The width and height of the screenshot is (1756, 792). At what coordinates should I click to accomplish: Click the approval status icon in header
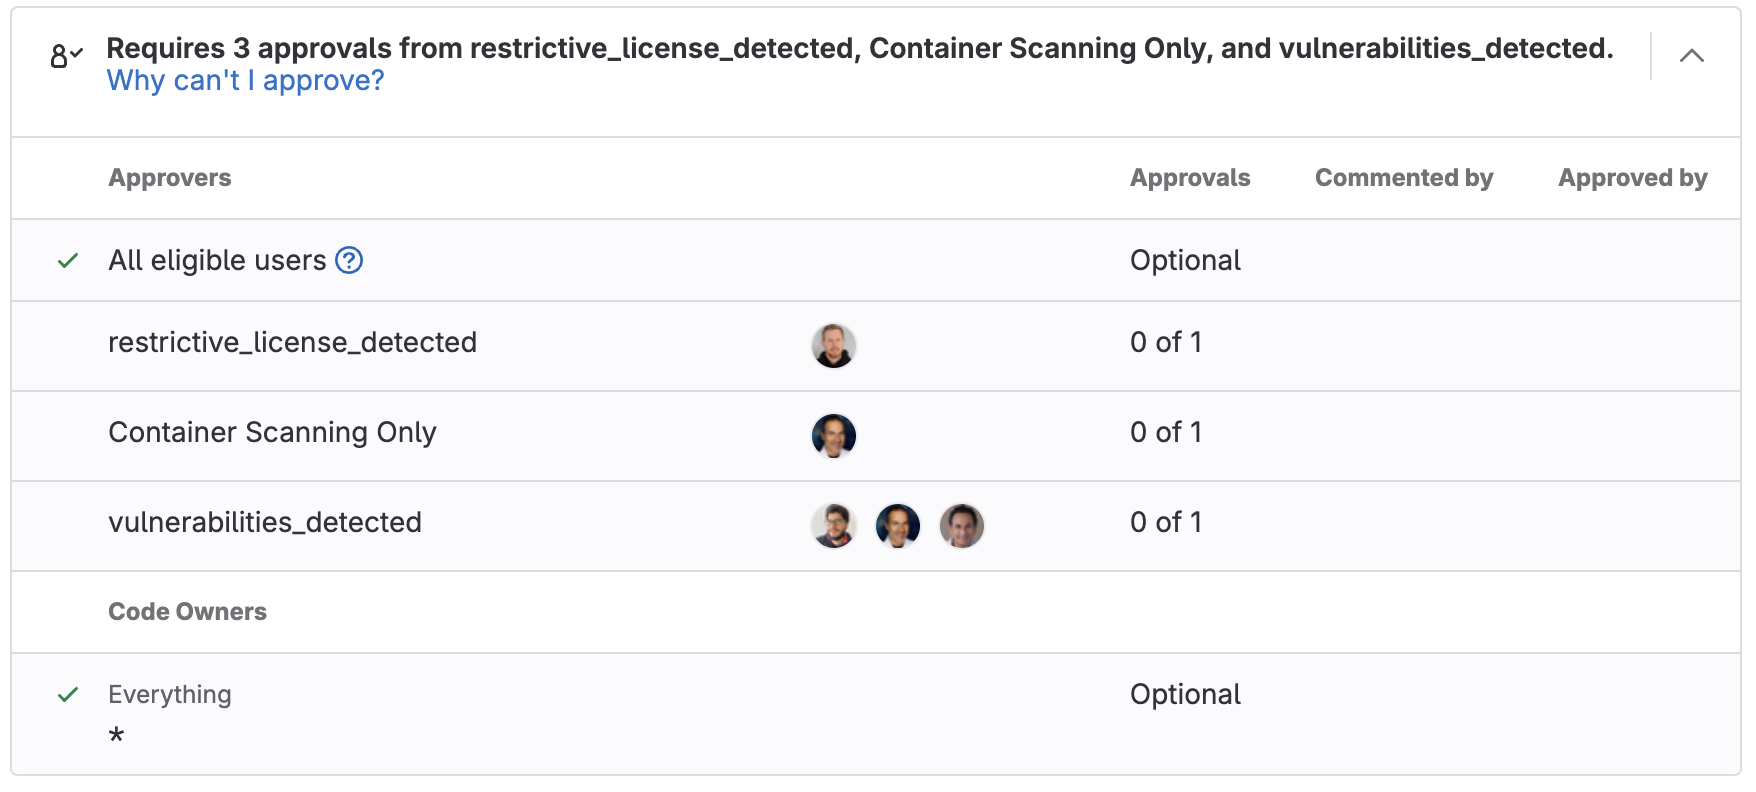pos(66,56)
